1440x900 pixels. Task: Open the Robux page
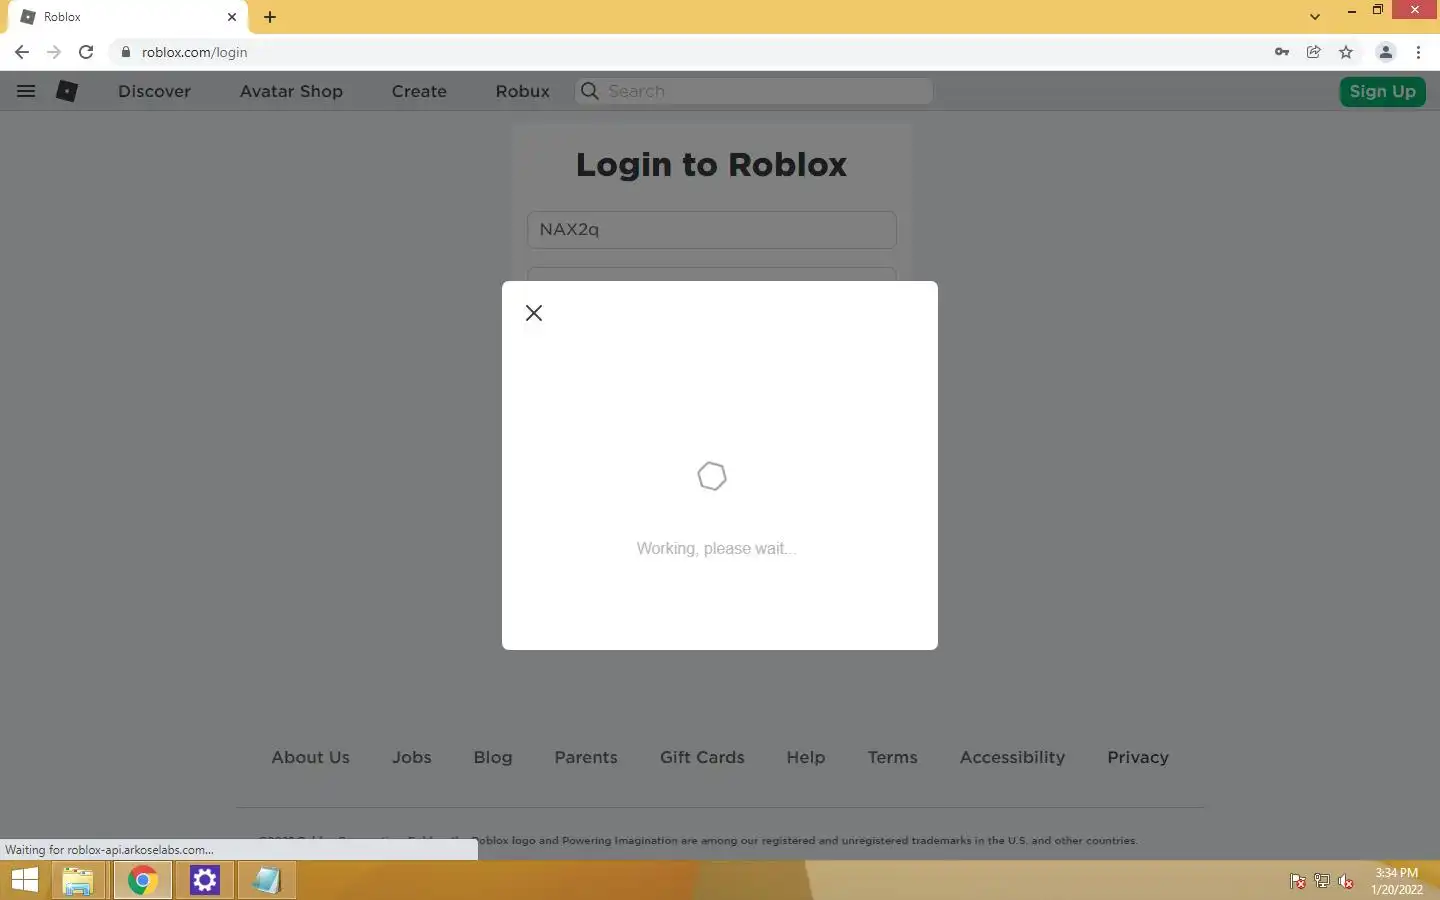[x=523, y=91]
